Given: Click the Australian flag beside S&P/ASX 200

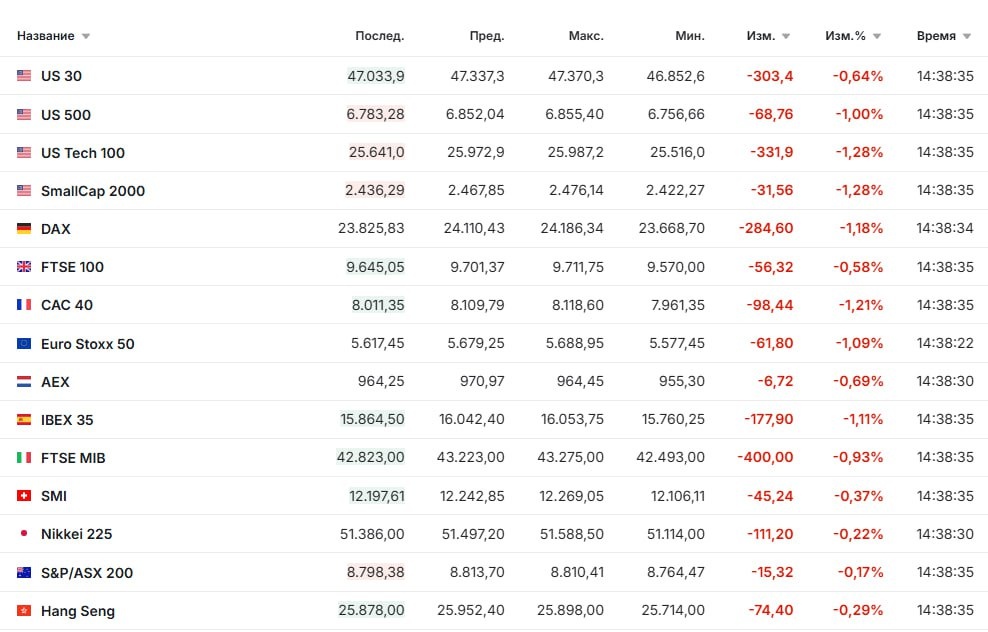Looking at the screenshot, I should pos(24,573).
